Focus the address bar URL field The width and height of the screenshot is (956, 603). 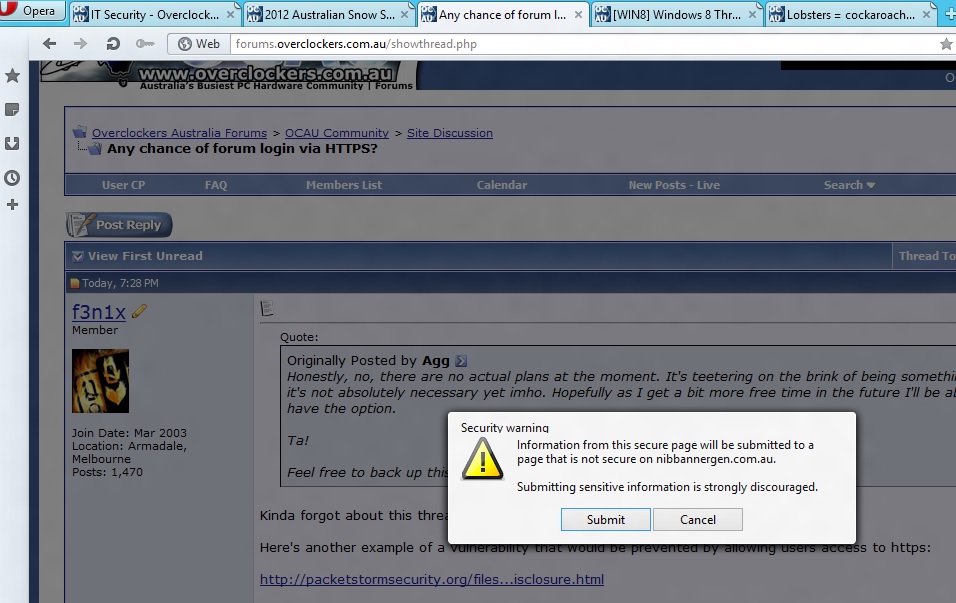point(582,44)
